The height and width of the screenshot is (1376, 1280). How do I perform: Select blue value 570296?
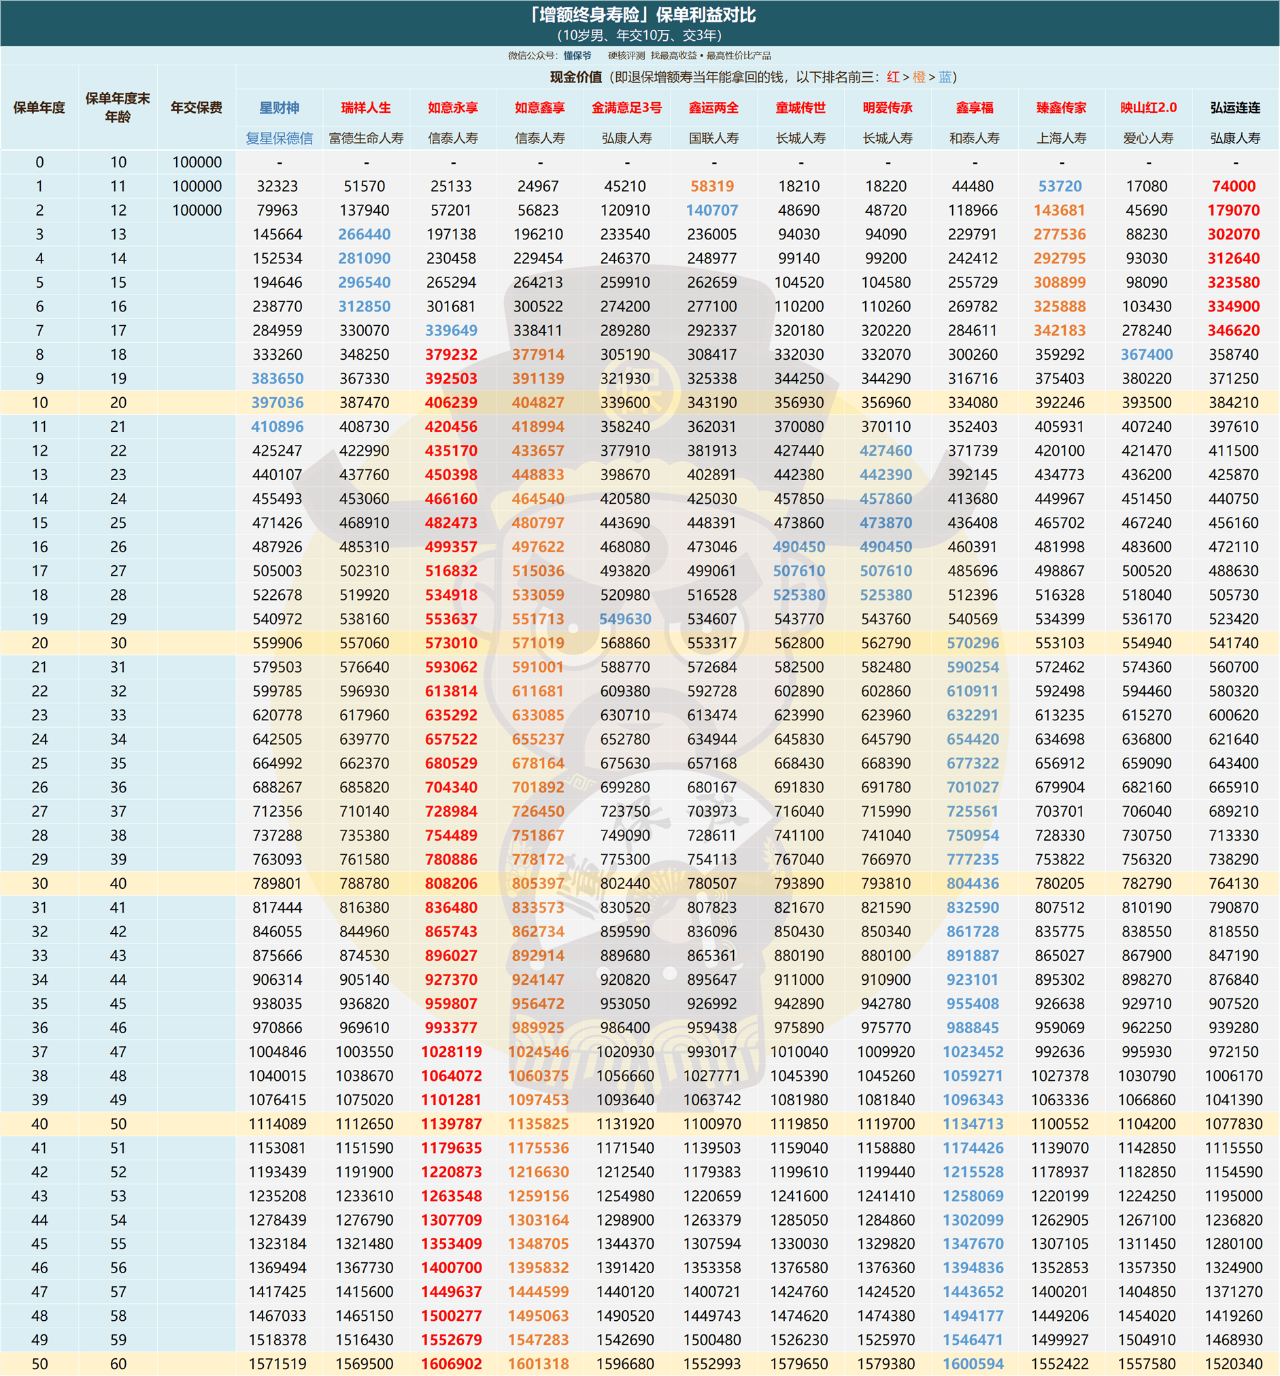[x=973, y=643]
